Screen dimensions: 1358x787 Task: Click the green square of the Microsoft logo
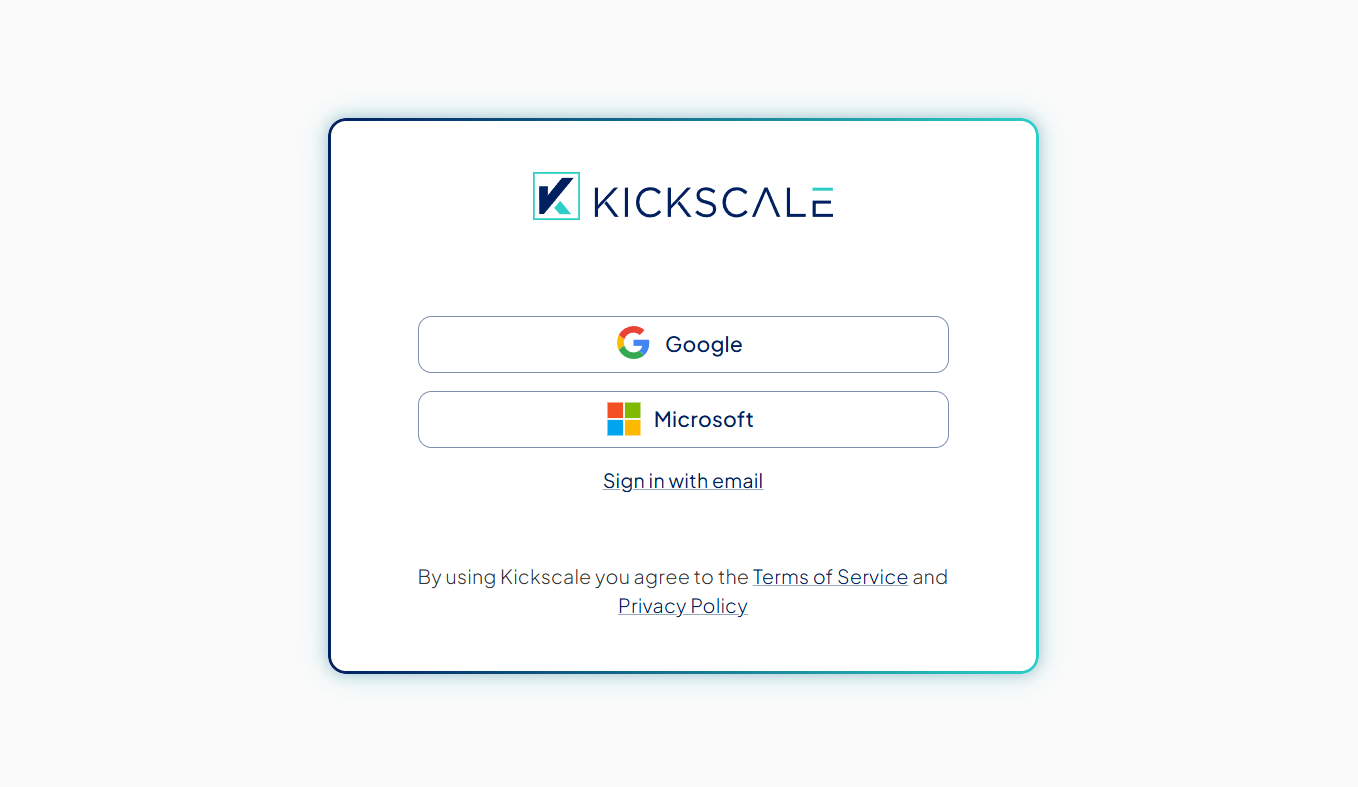(x=633, y=410)
